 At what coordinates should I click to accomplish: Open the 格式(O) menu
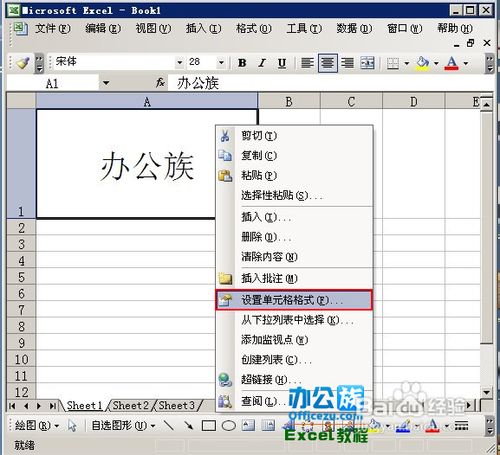253,29
